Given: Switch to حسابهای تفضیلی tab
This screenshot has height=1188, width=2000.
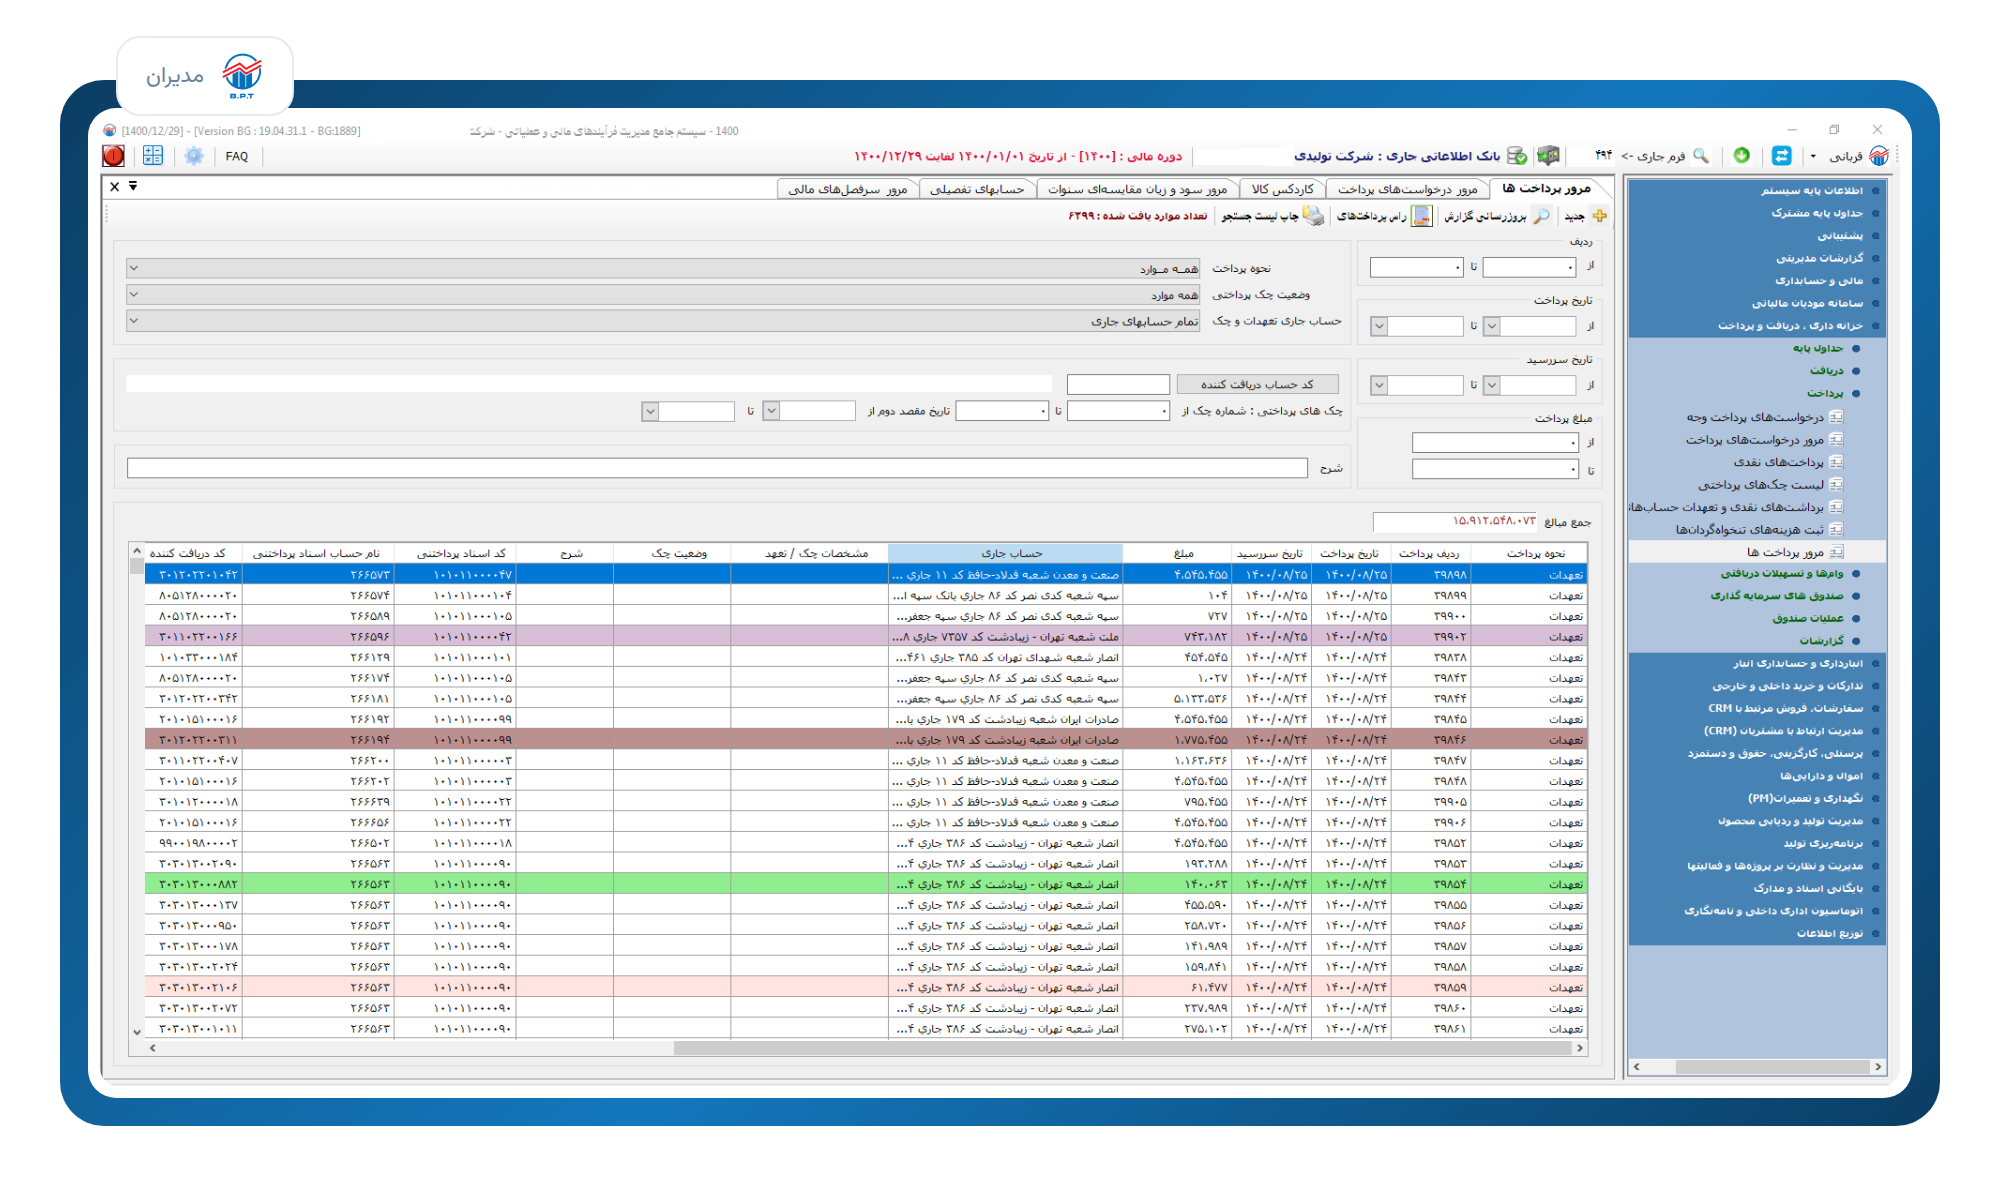Looking at the screenshot, I should coord(977,189).
